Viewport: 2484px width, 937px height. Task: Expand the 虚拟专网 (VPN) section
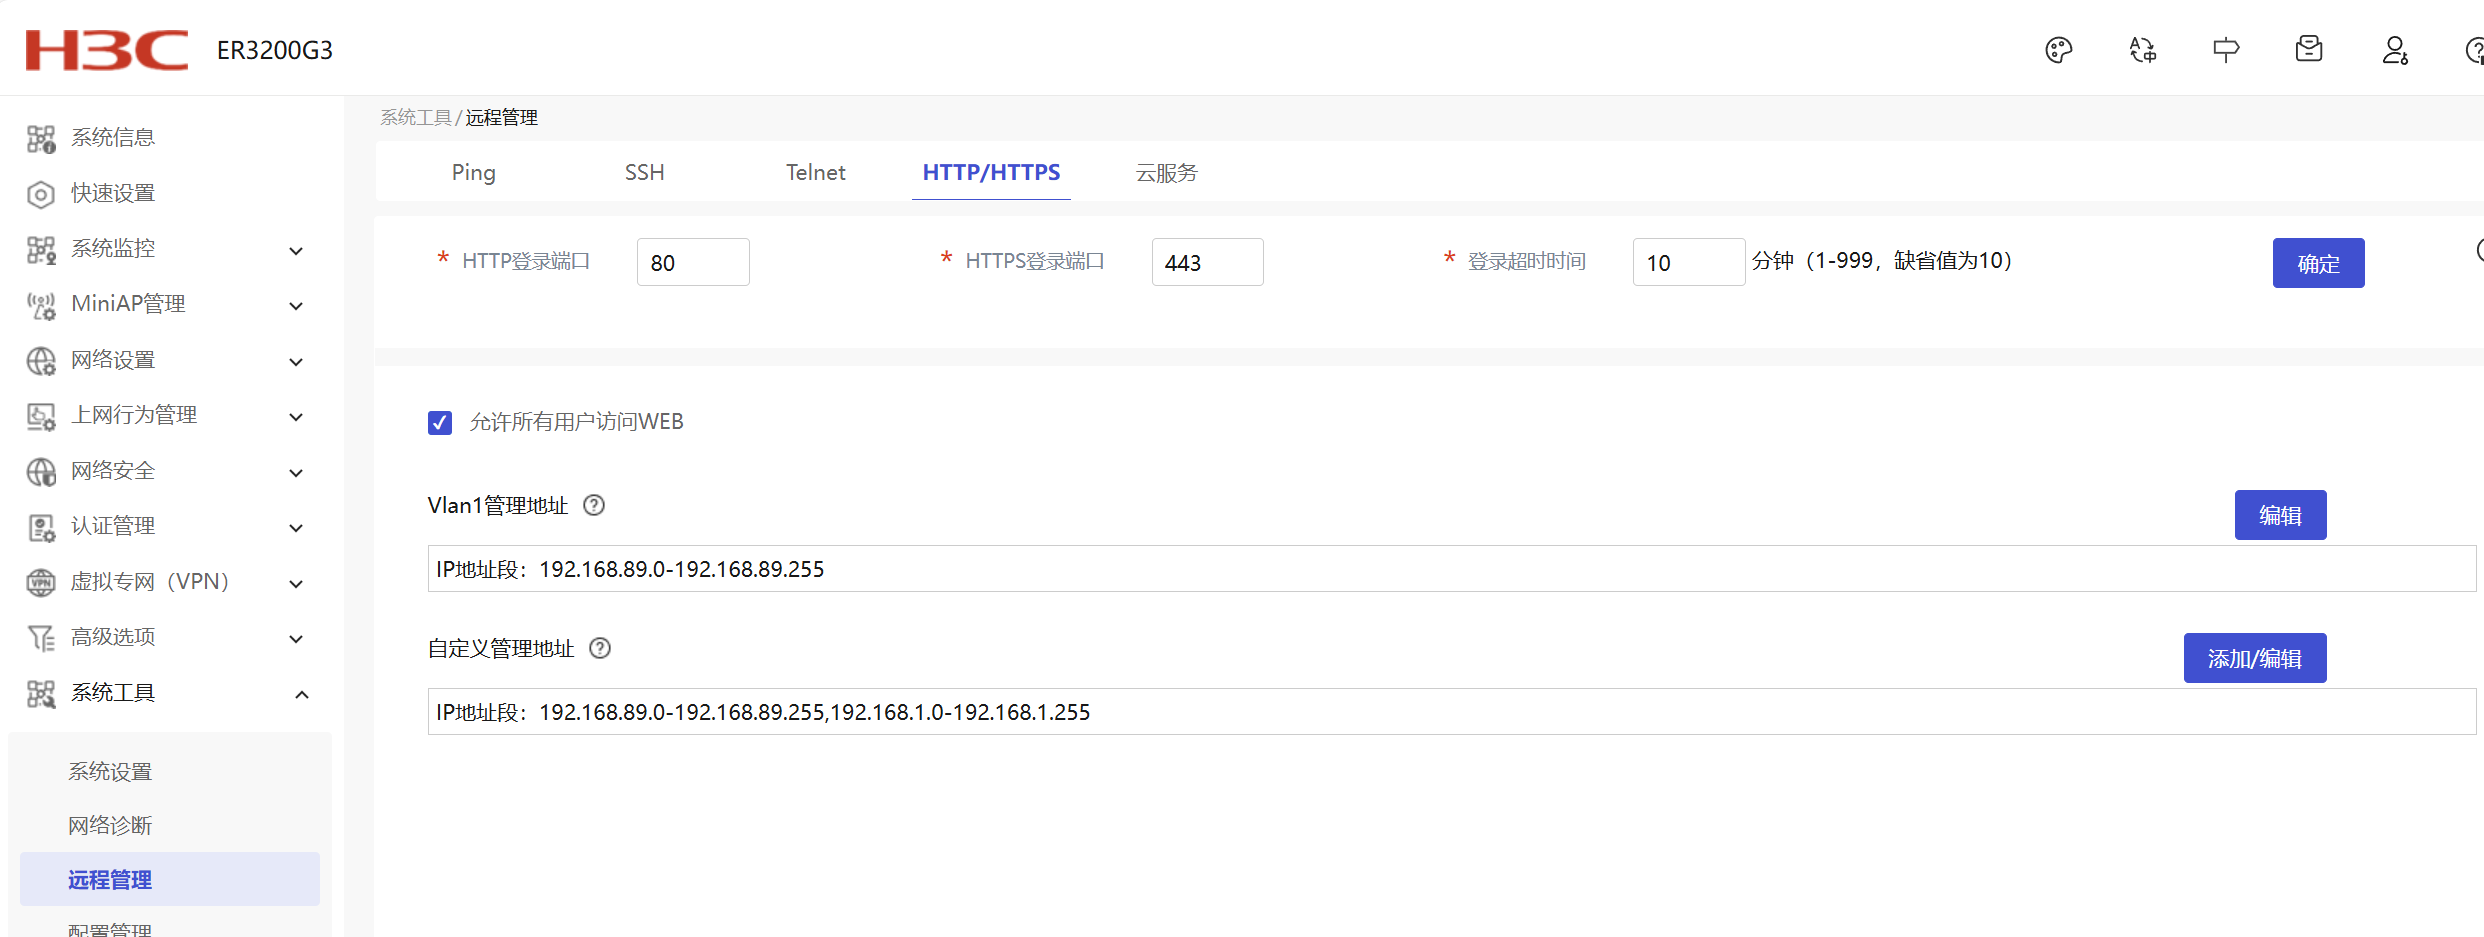click(x=165, y=582)
